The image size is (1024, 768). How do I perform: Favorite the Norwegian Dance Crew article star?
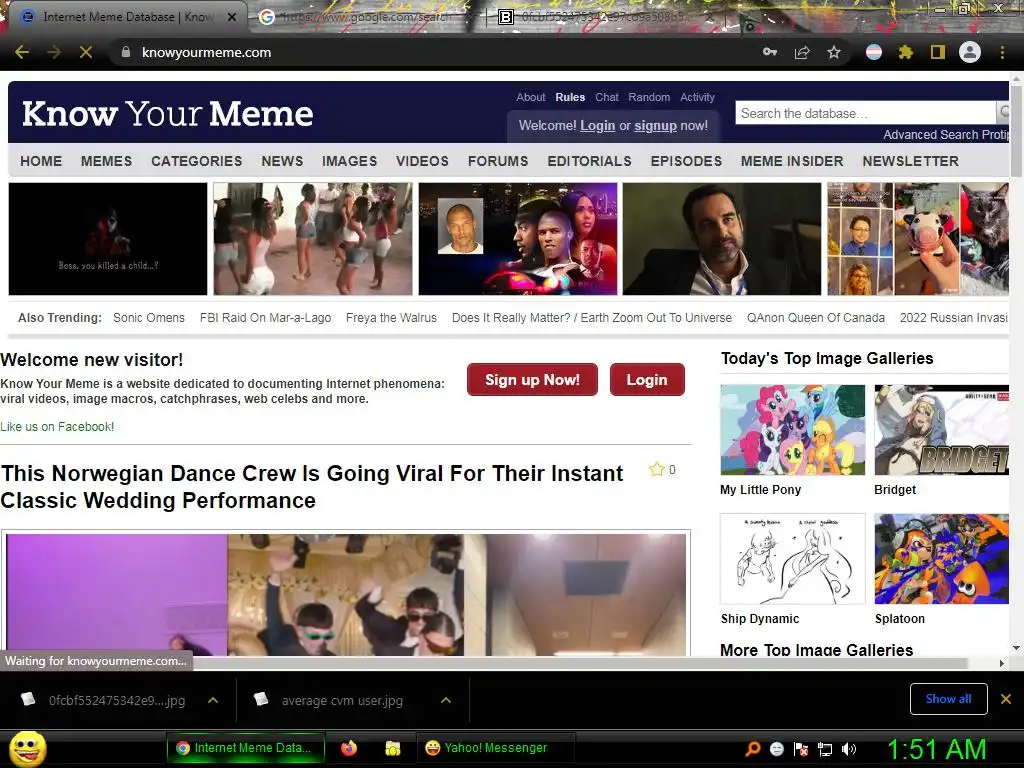click(656, 469)
